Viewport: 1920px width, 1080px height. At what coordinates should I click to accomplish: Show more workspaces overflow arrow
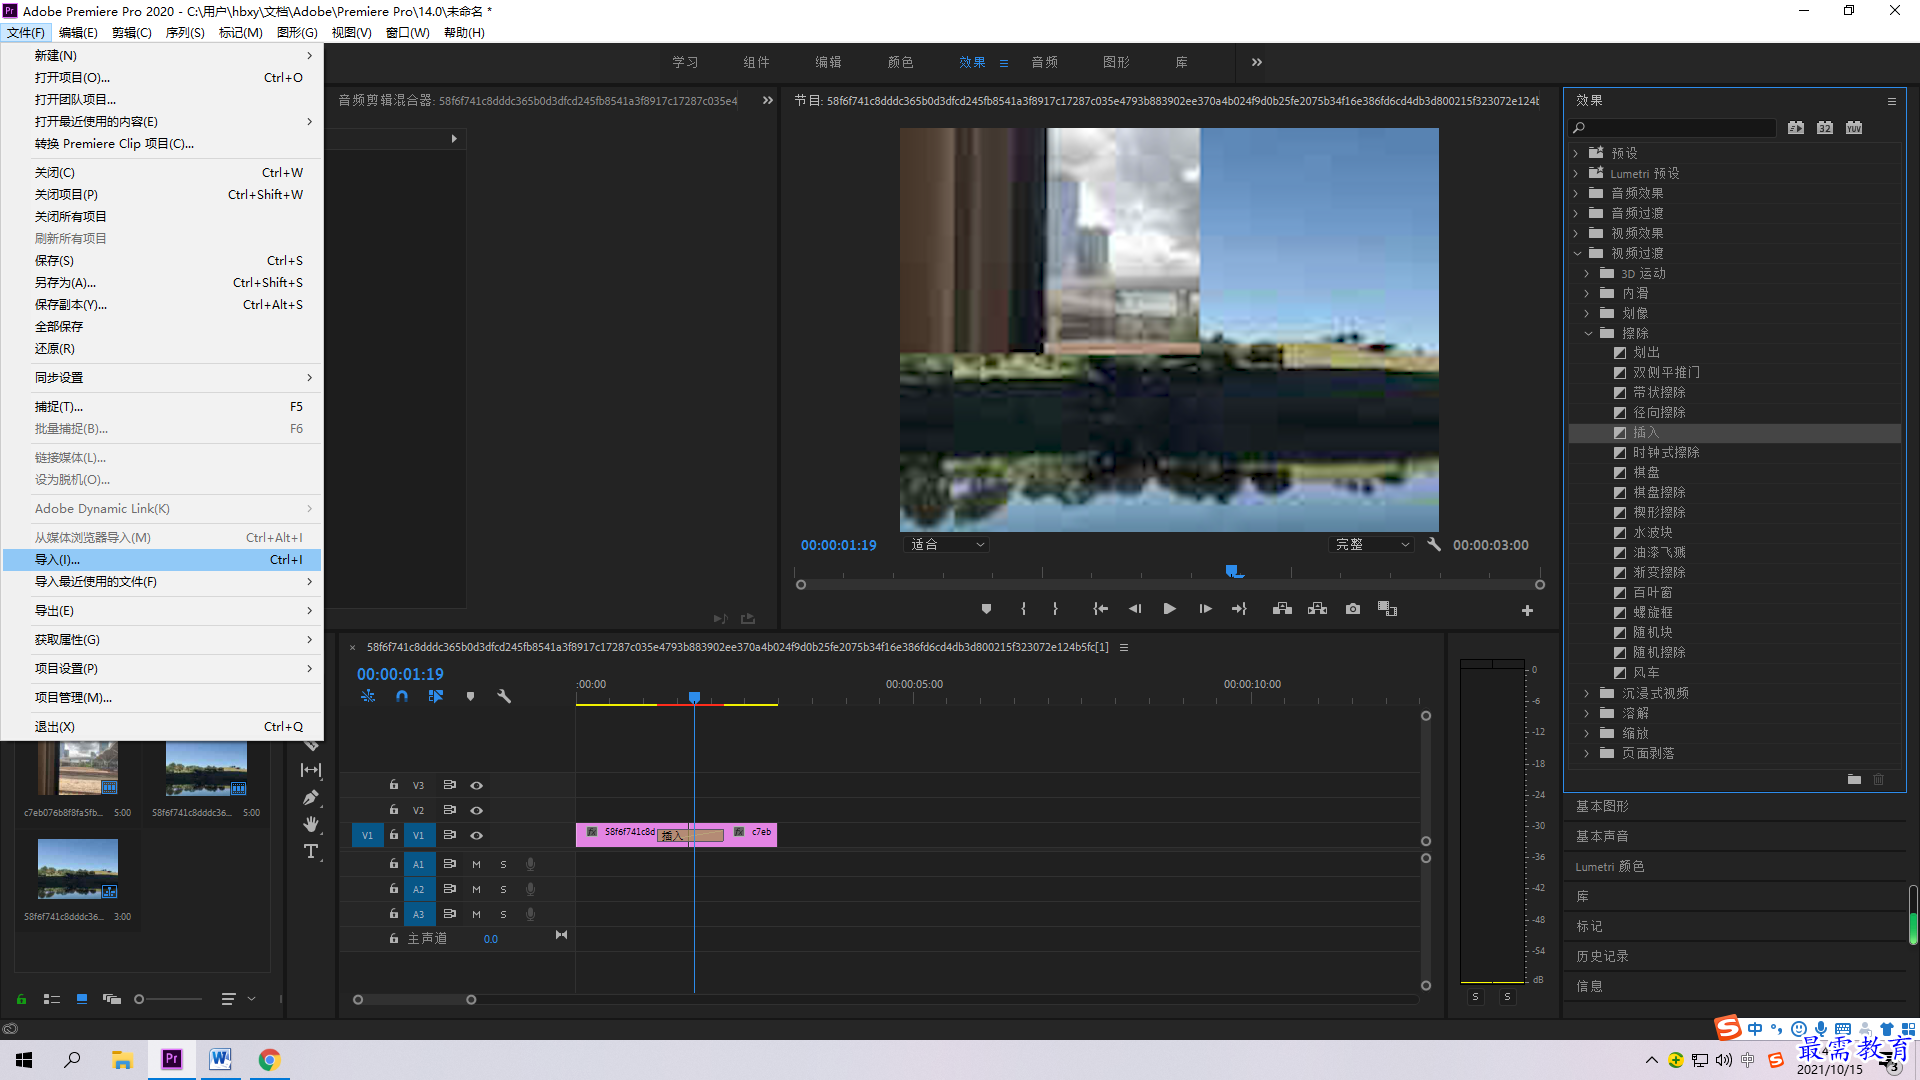1257,62
